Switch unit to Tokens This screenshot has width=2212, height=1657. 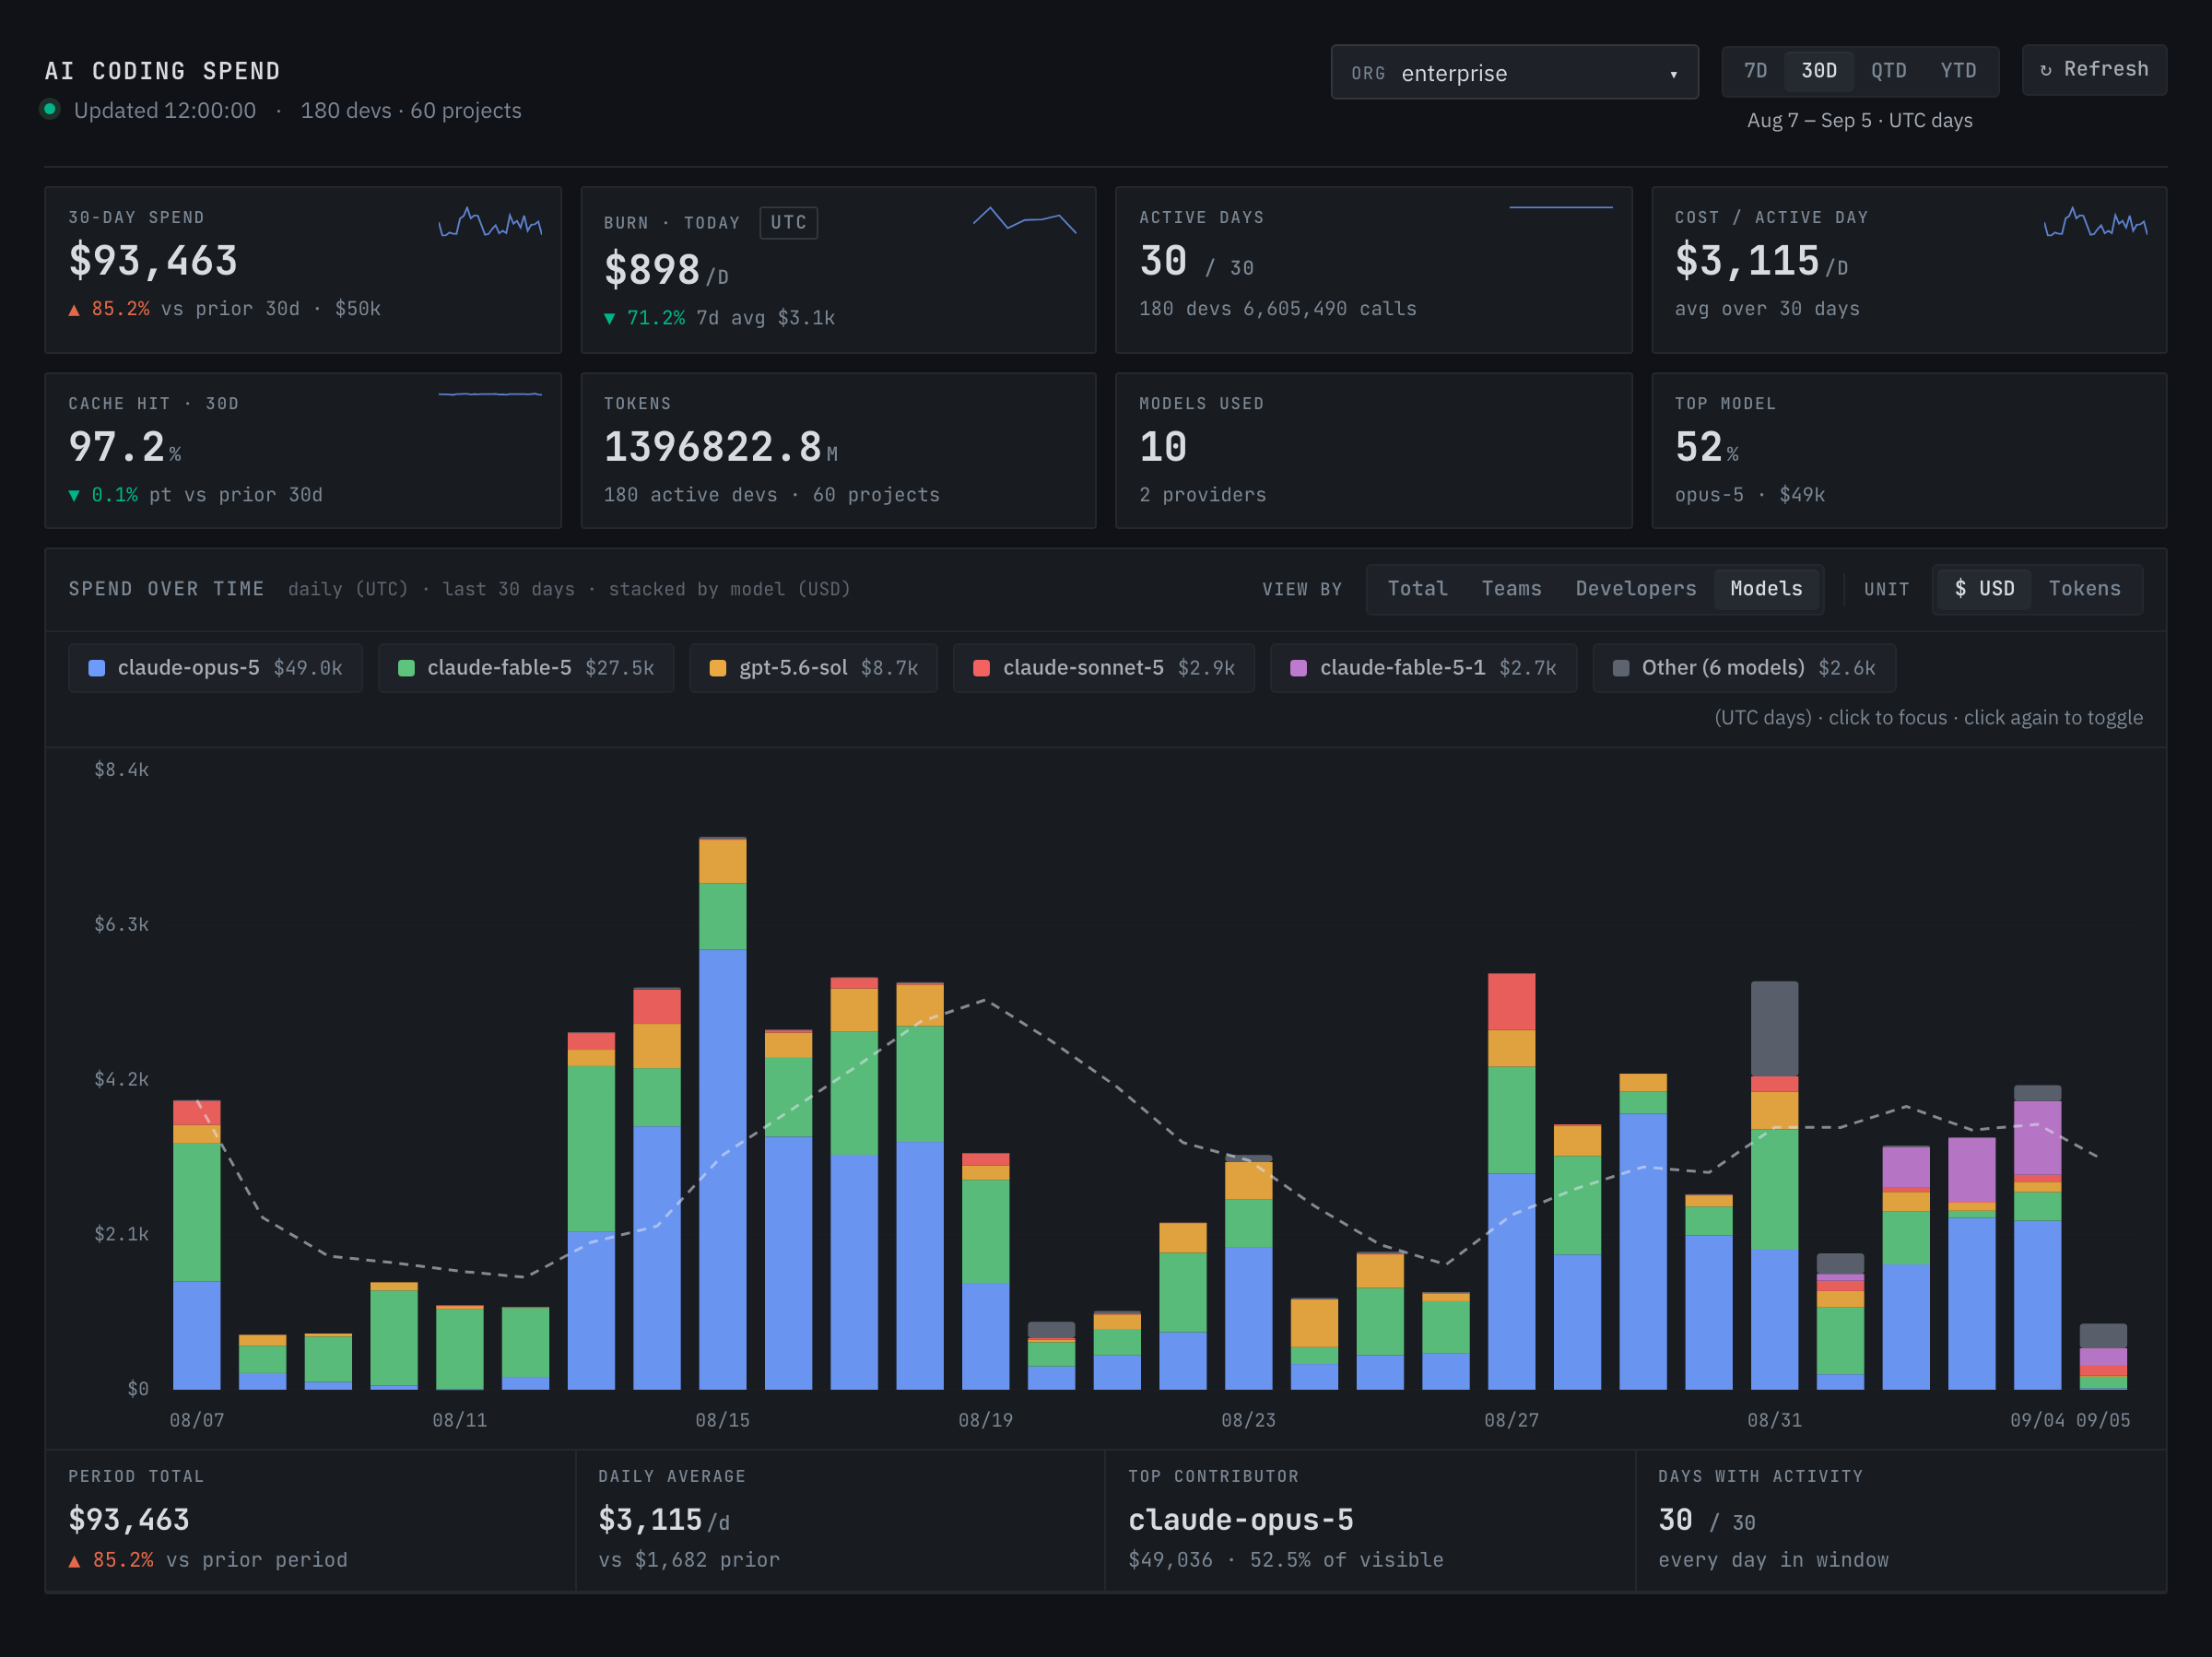pos(2084,589)
